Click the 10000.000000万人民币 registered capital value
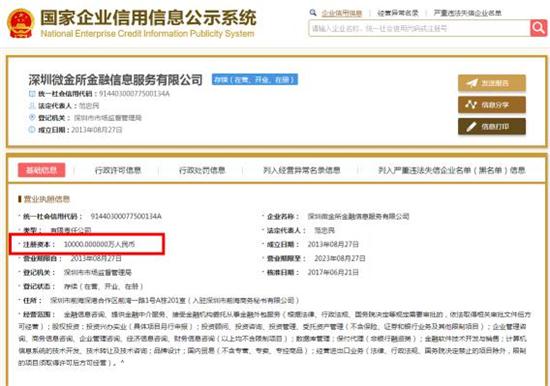550x386 pixels. click(x=99, y=244)
